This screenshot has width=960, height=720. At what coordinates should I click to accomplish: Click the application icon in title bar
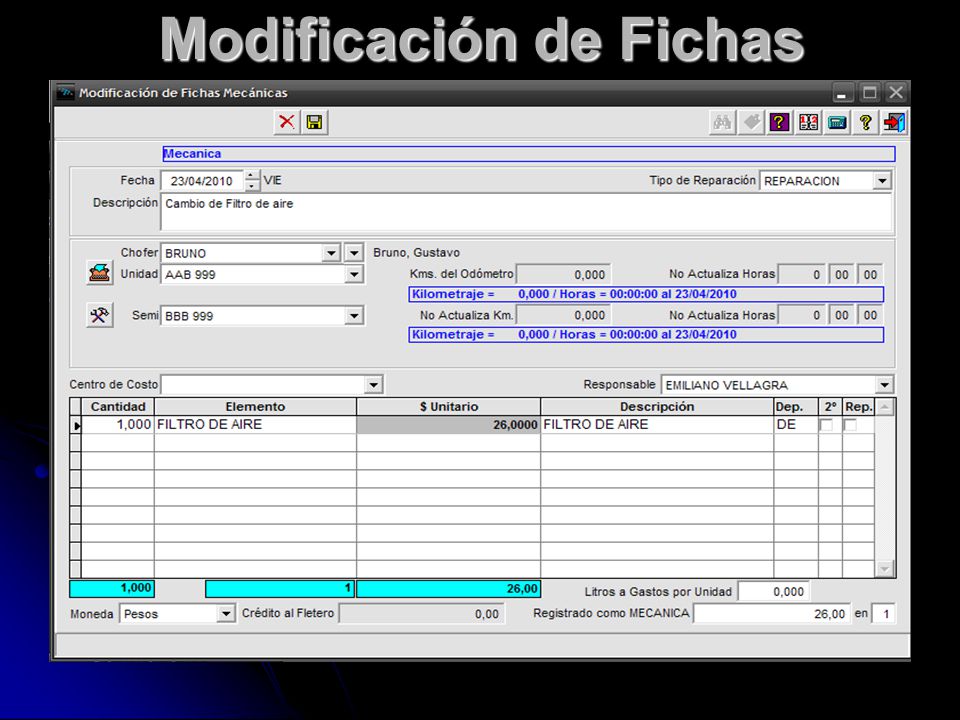point(66,93)
